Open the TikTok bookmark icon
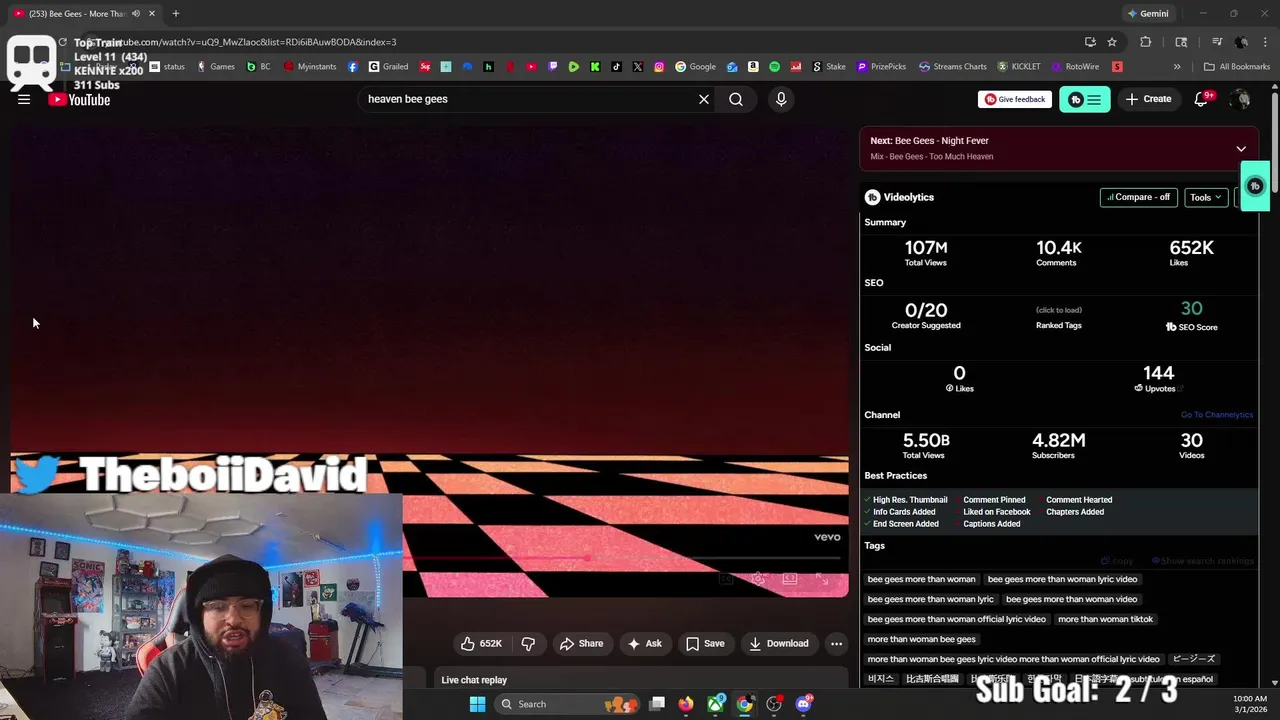Viewport: 1280px width, 720px height. (x=616, y=67)
